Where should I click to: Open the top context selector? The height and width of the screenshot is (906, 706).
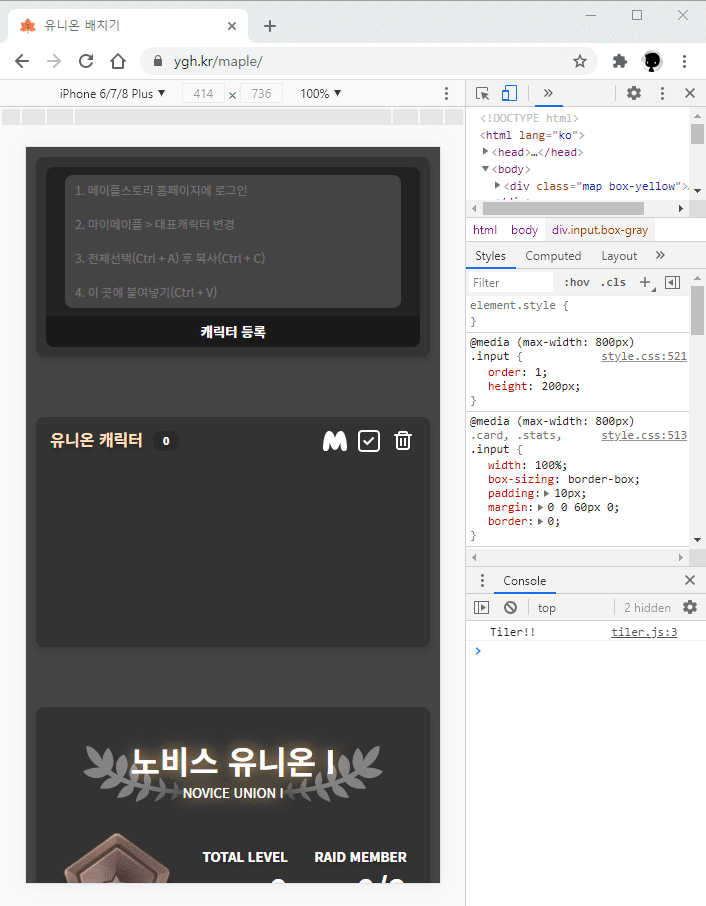point(547,608)
